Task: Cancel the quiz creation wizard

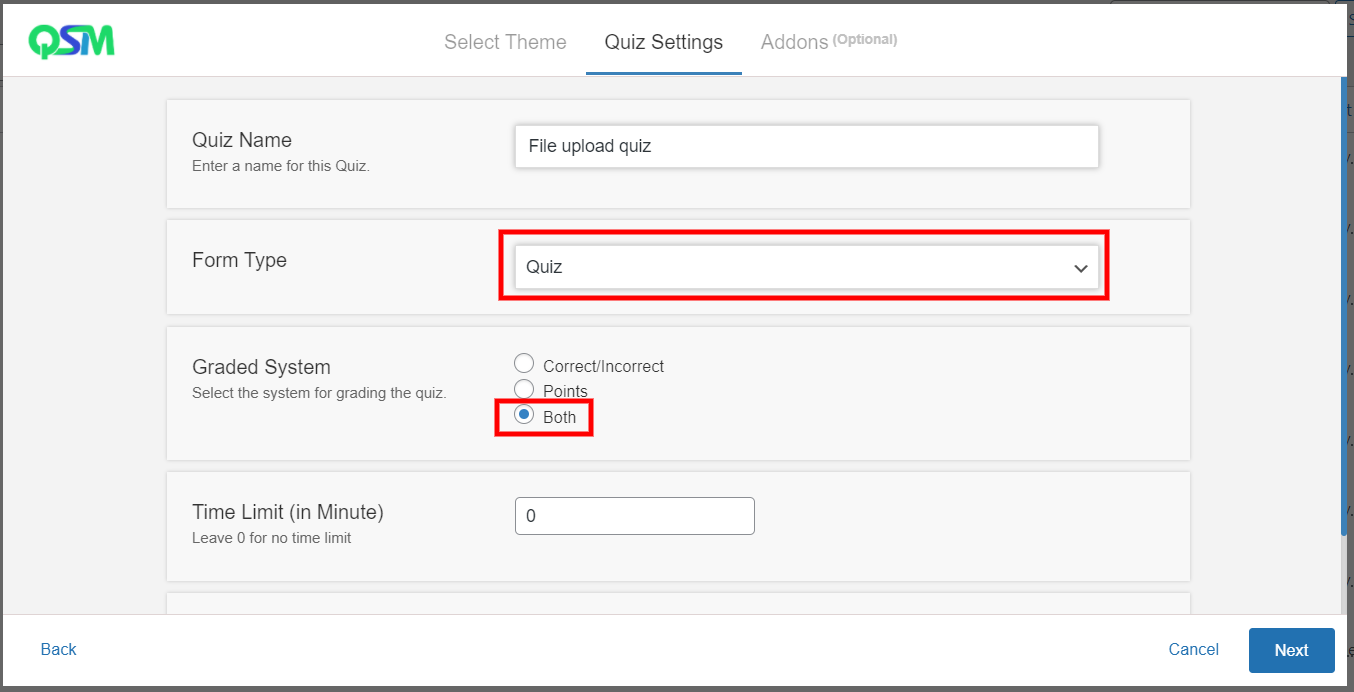Action: (x=1193, y=649)
